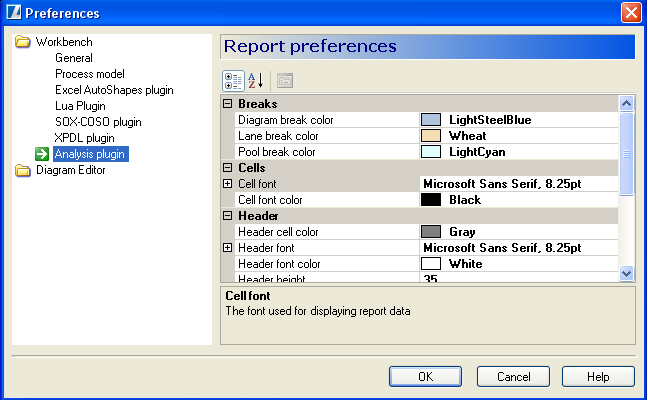
Task: Click the Black cell font color swatch
Action: pos(431,200)
